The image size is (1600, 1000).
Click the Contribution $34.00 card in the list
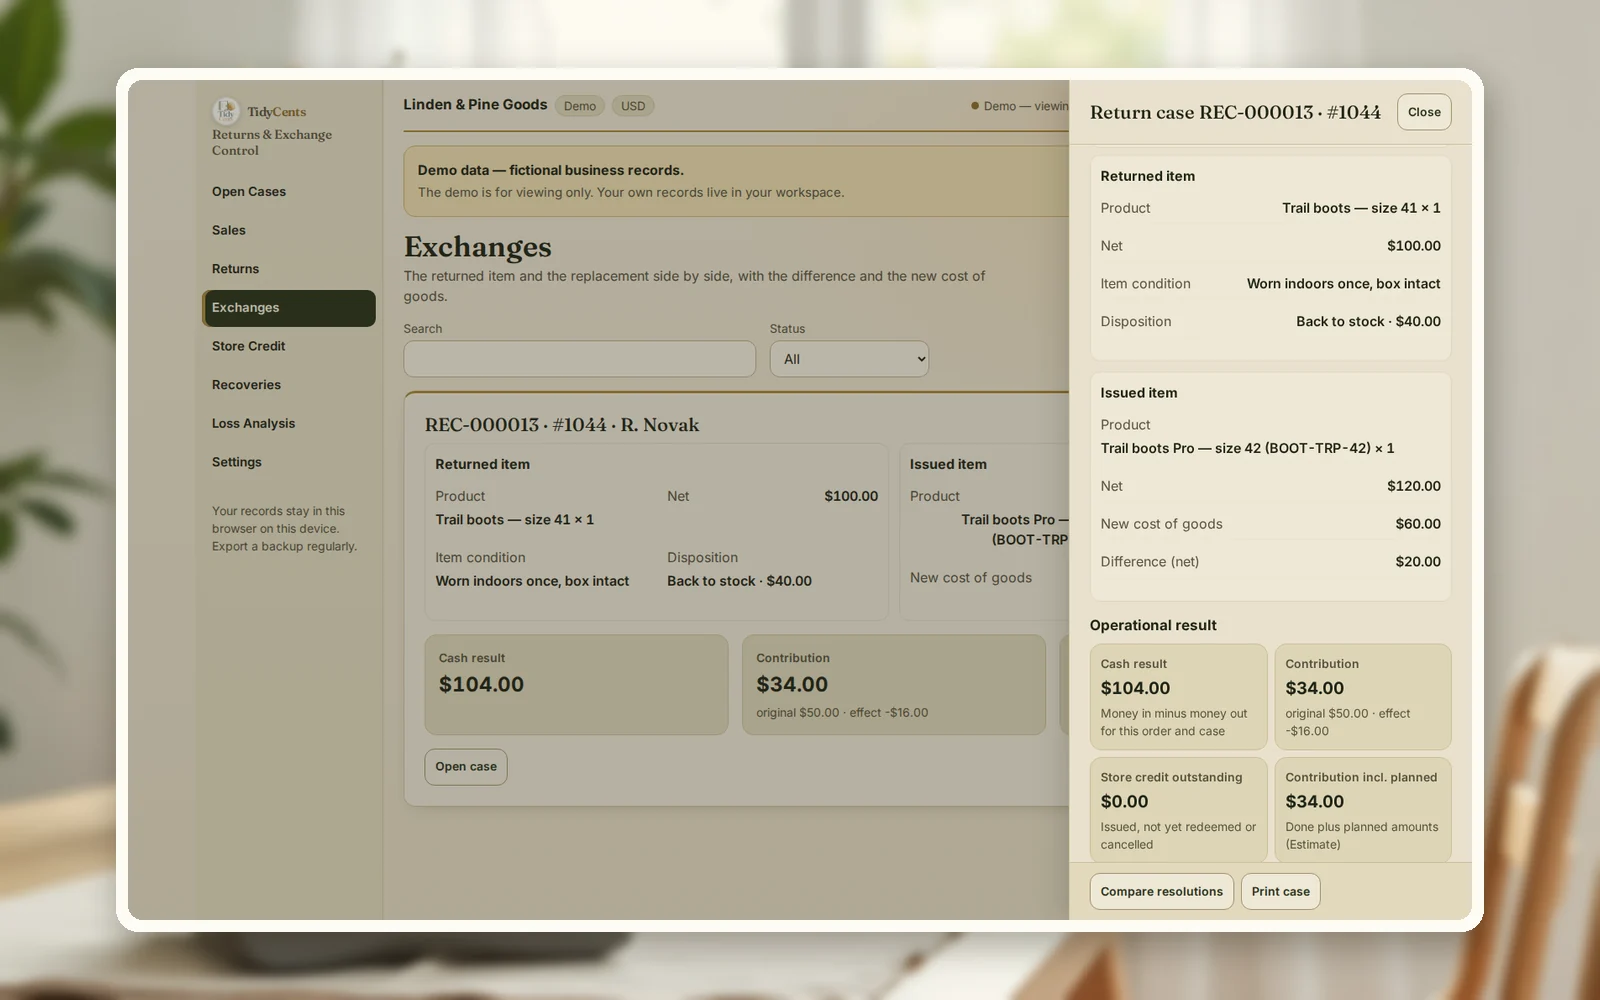point(893,685)
